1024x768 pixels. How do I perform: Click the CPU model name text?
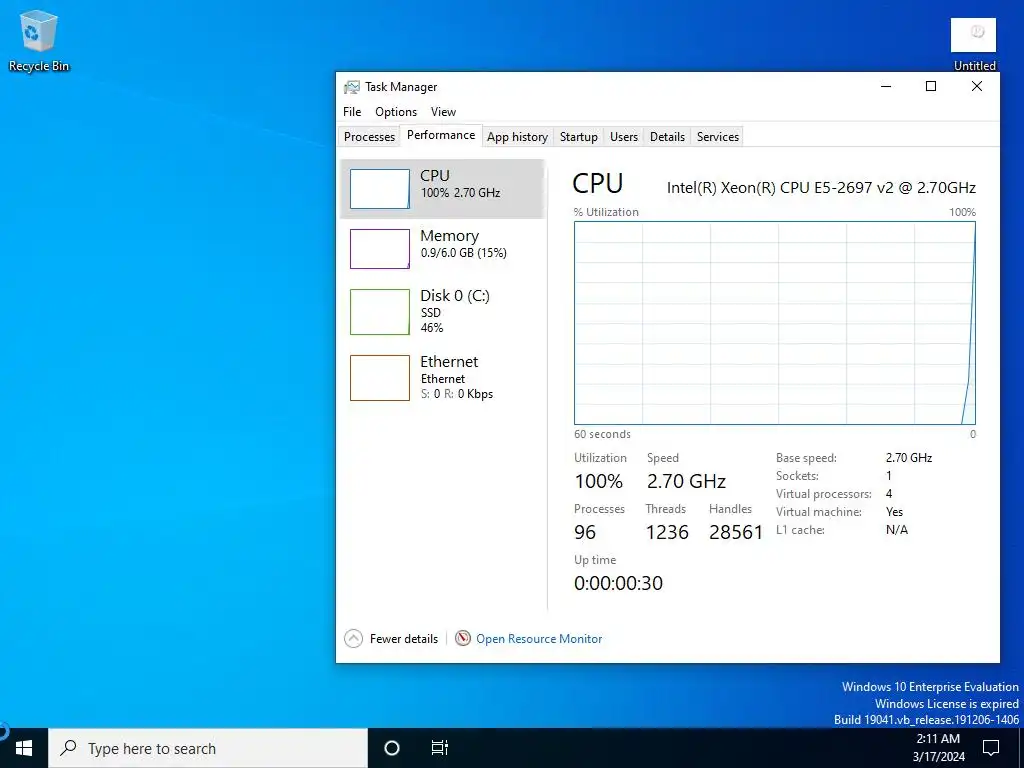[x=821, y=188]
